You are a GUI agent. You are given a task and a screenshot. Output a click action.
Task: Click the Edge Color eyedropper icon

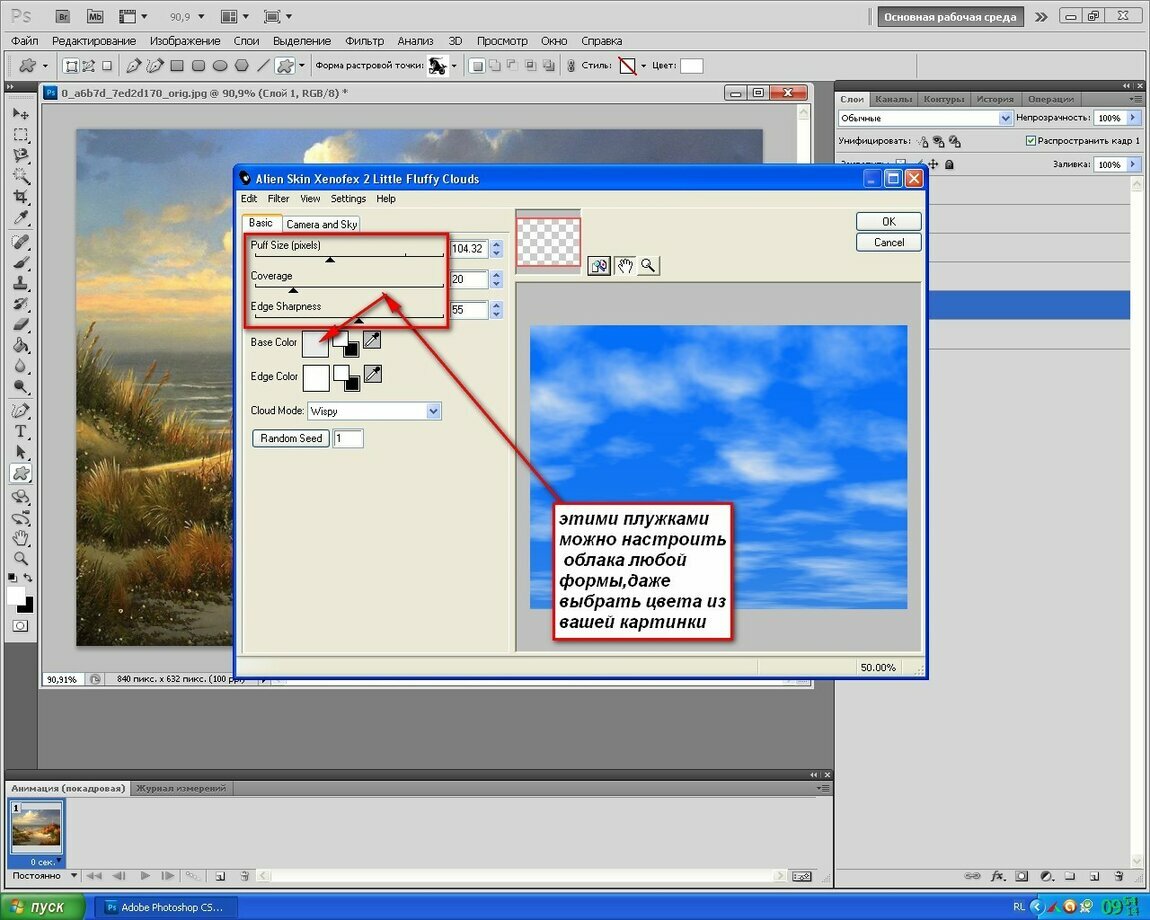(x=373, y=374)
